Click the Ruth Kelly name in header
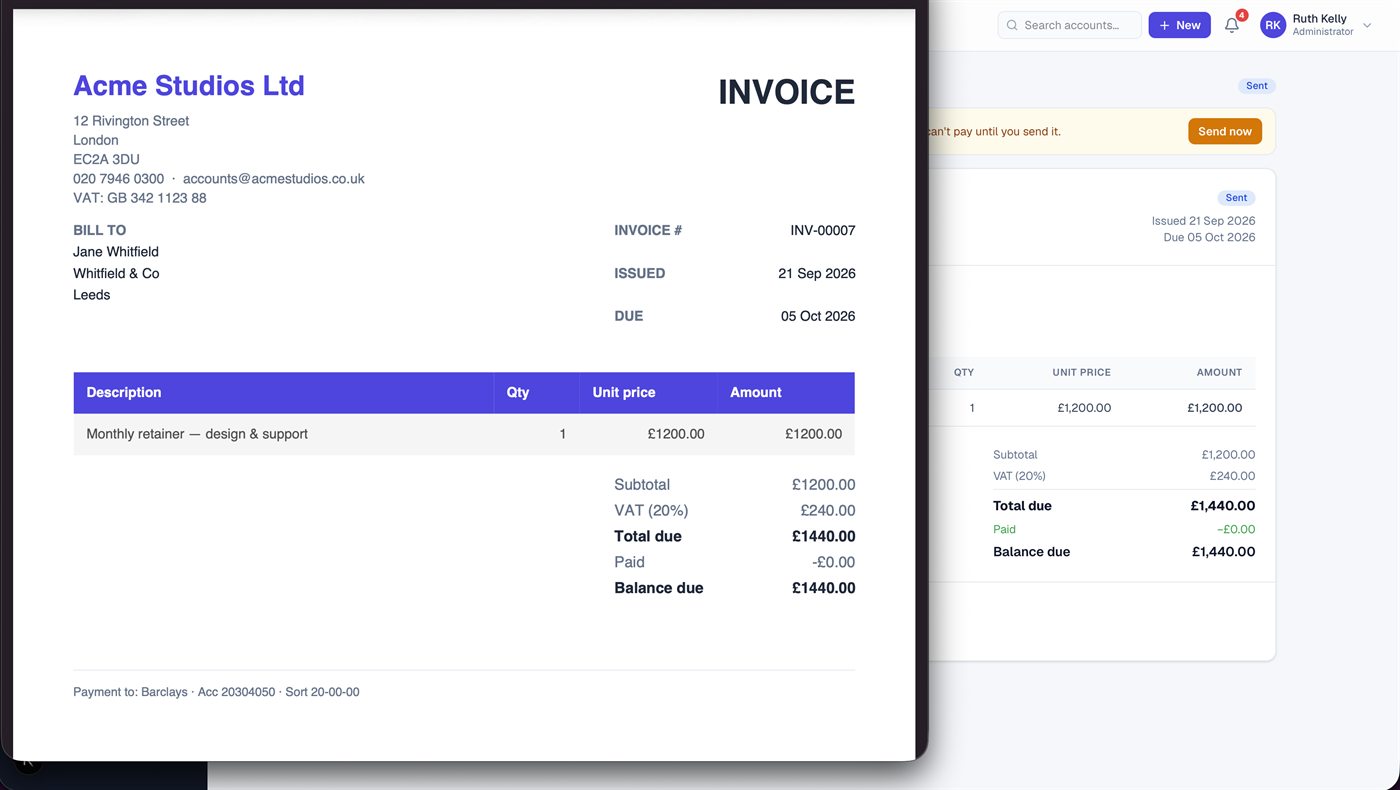Viewport: 1400px width, 790px height. point(1319,18)
